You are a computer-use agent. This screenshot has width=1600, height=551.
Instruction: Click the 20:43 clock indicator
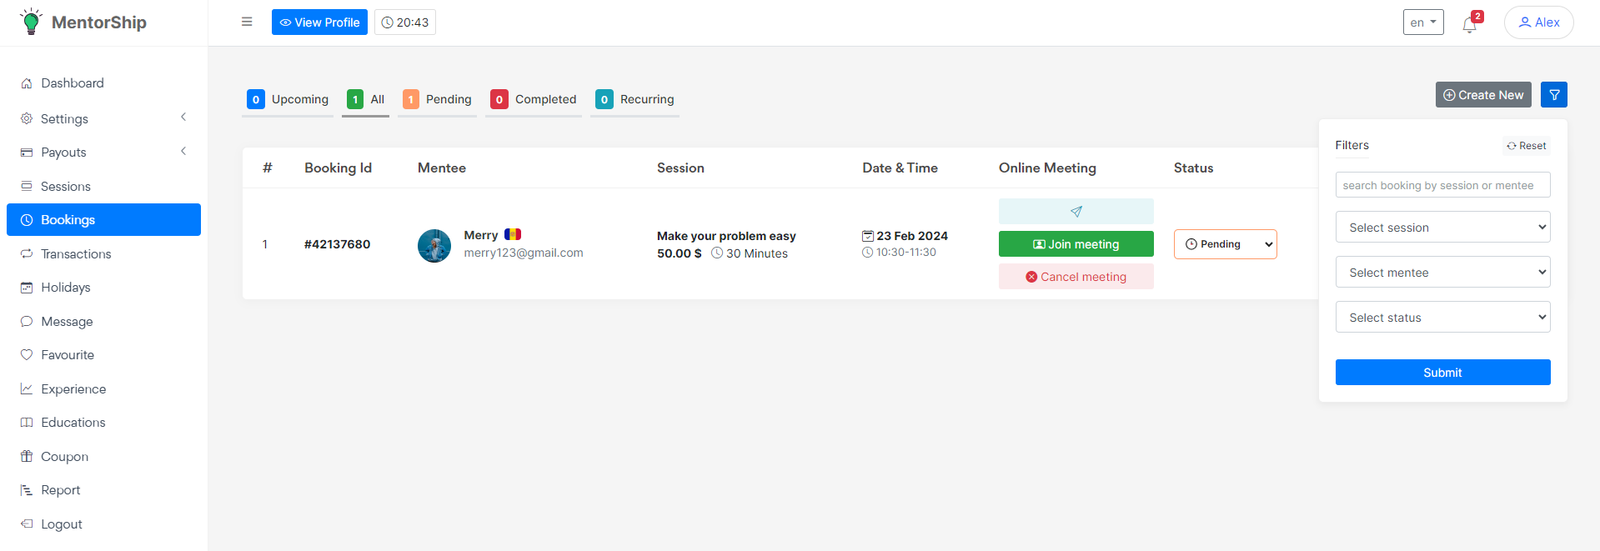click(x=405, y=22)
